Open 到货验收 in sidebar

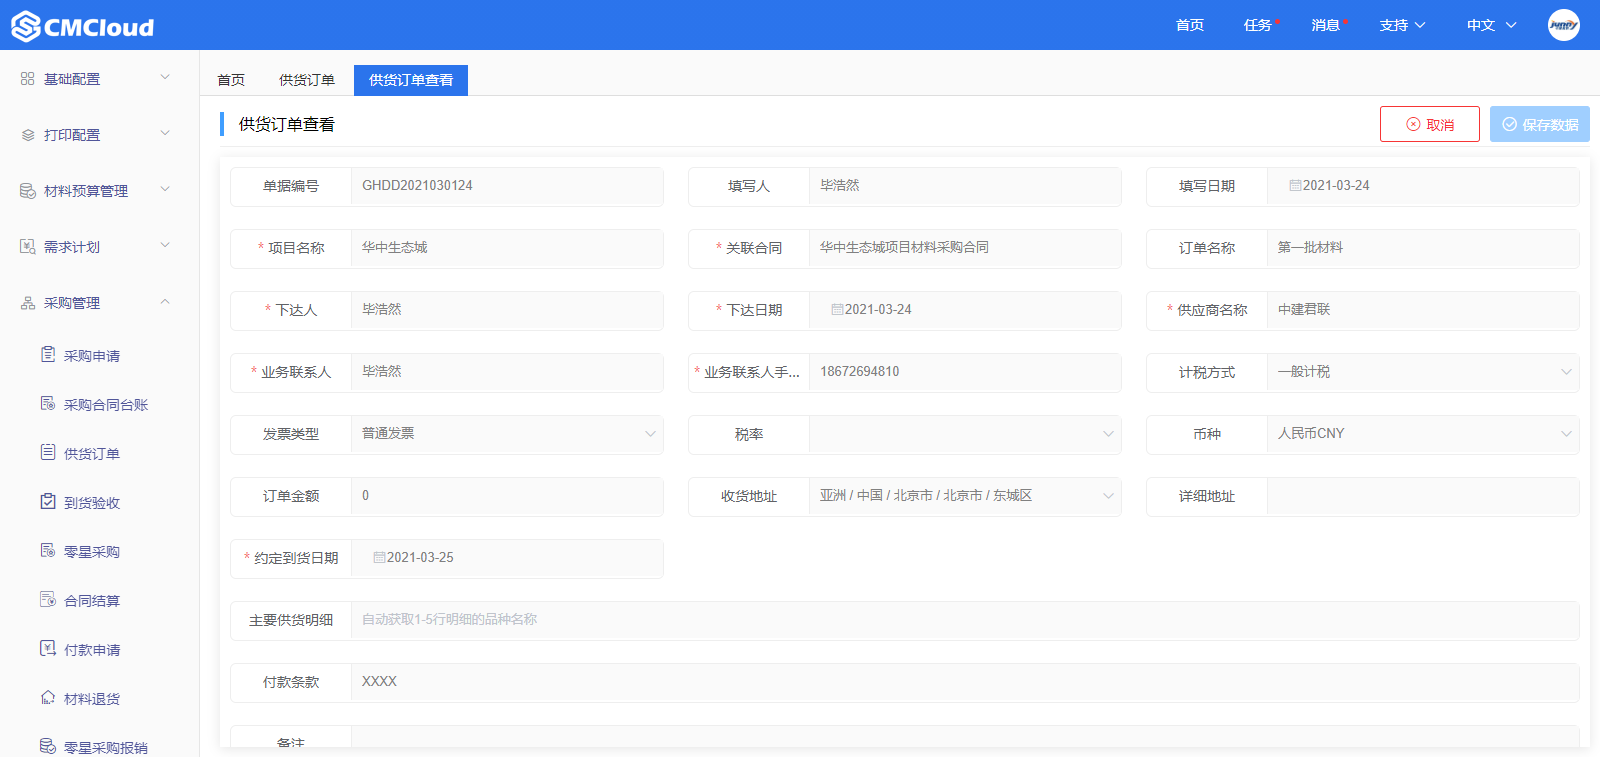[92, 503]
